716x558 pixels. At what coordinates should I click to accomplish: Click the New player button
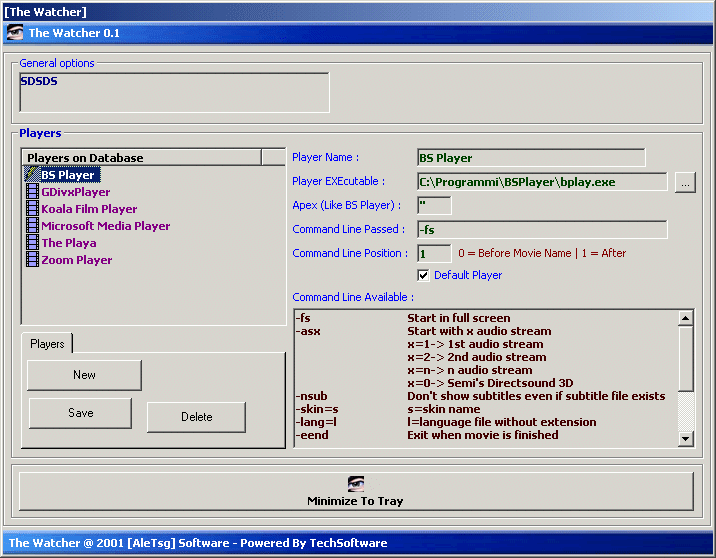[x=84, y=375]
